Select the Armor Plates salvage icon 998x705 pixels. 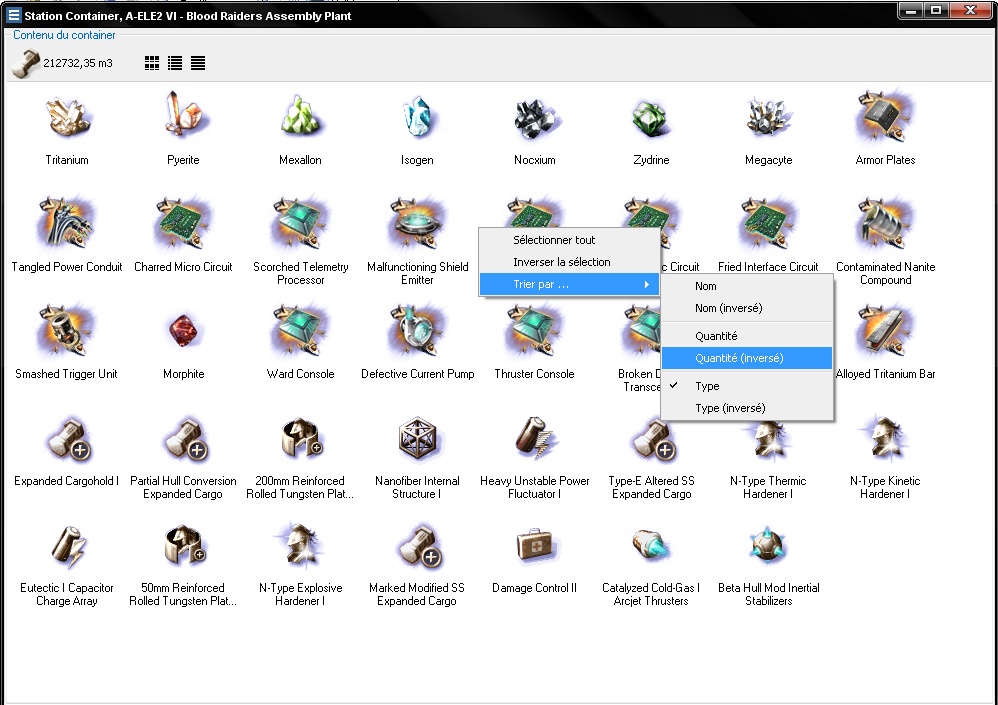click(885, 116)
